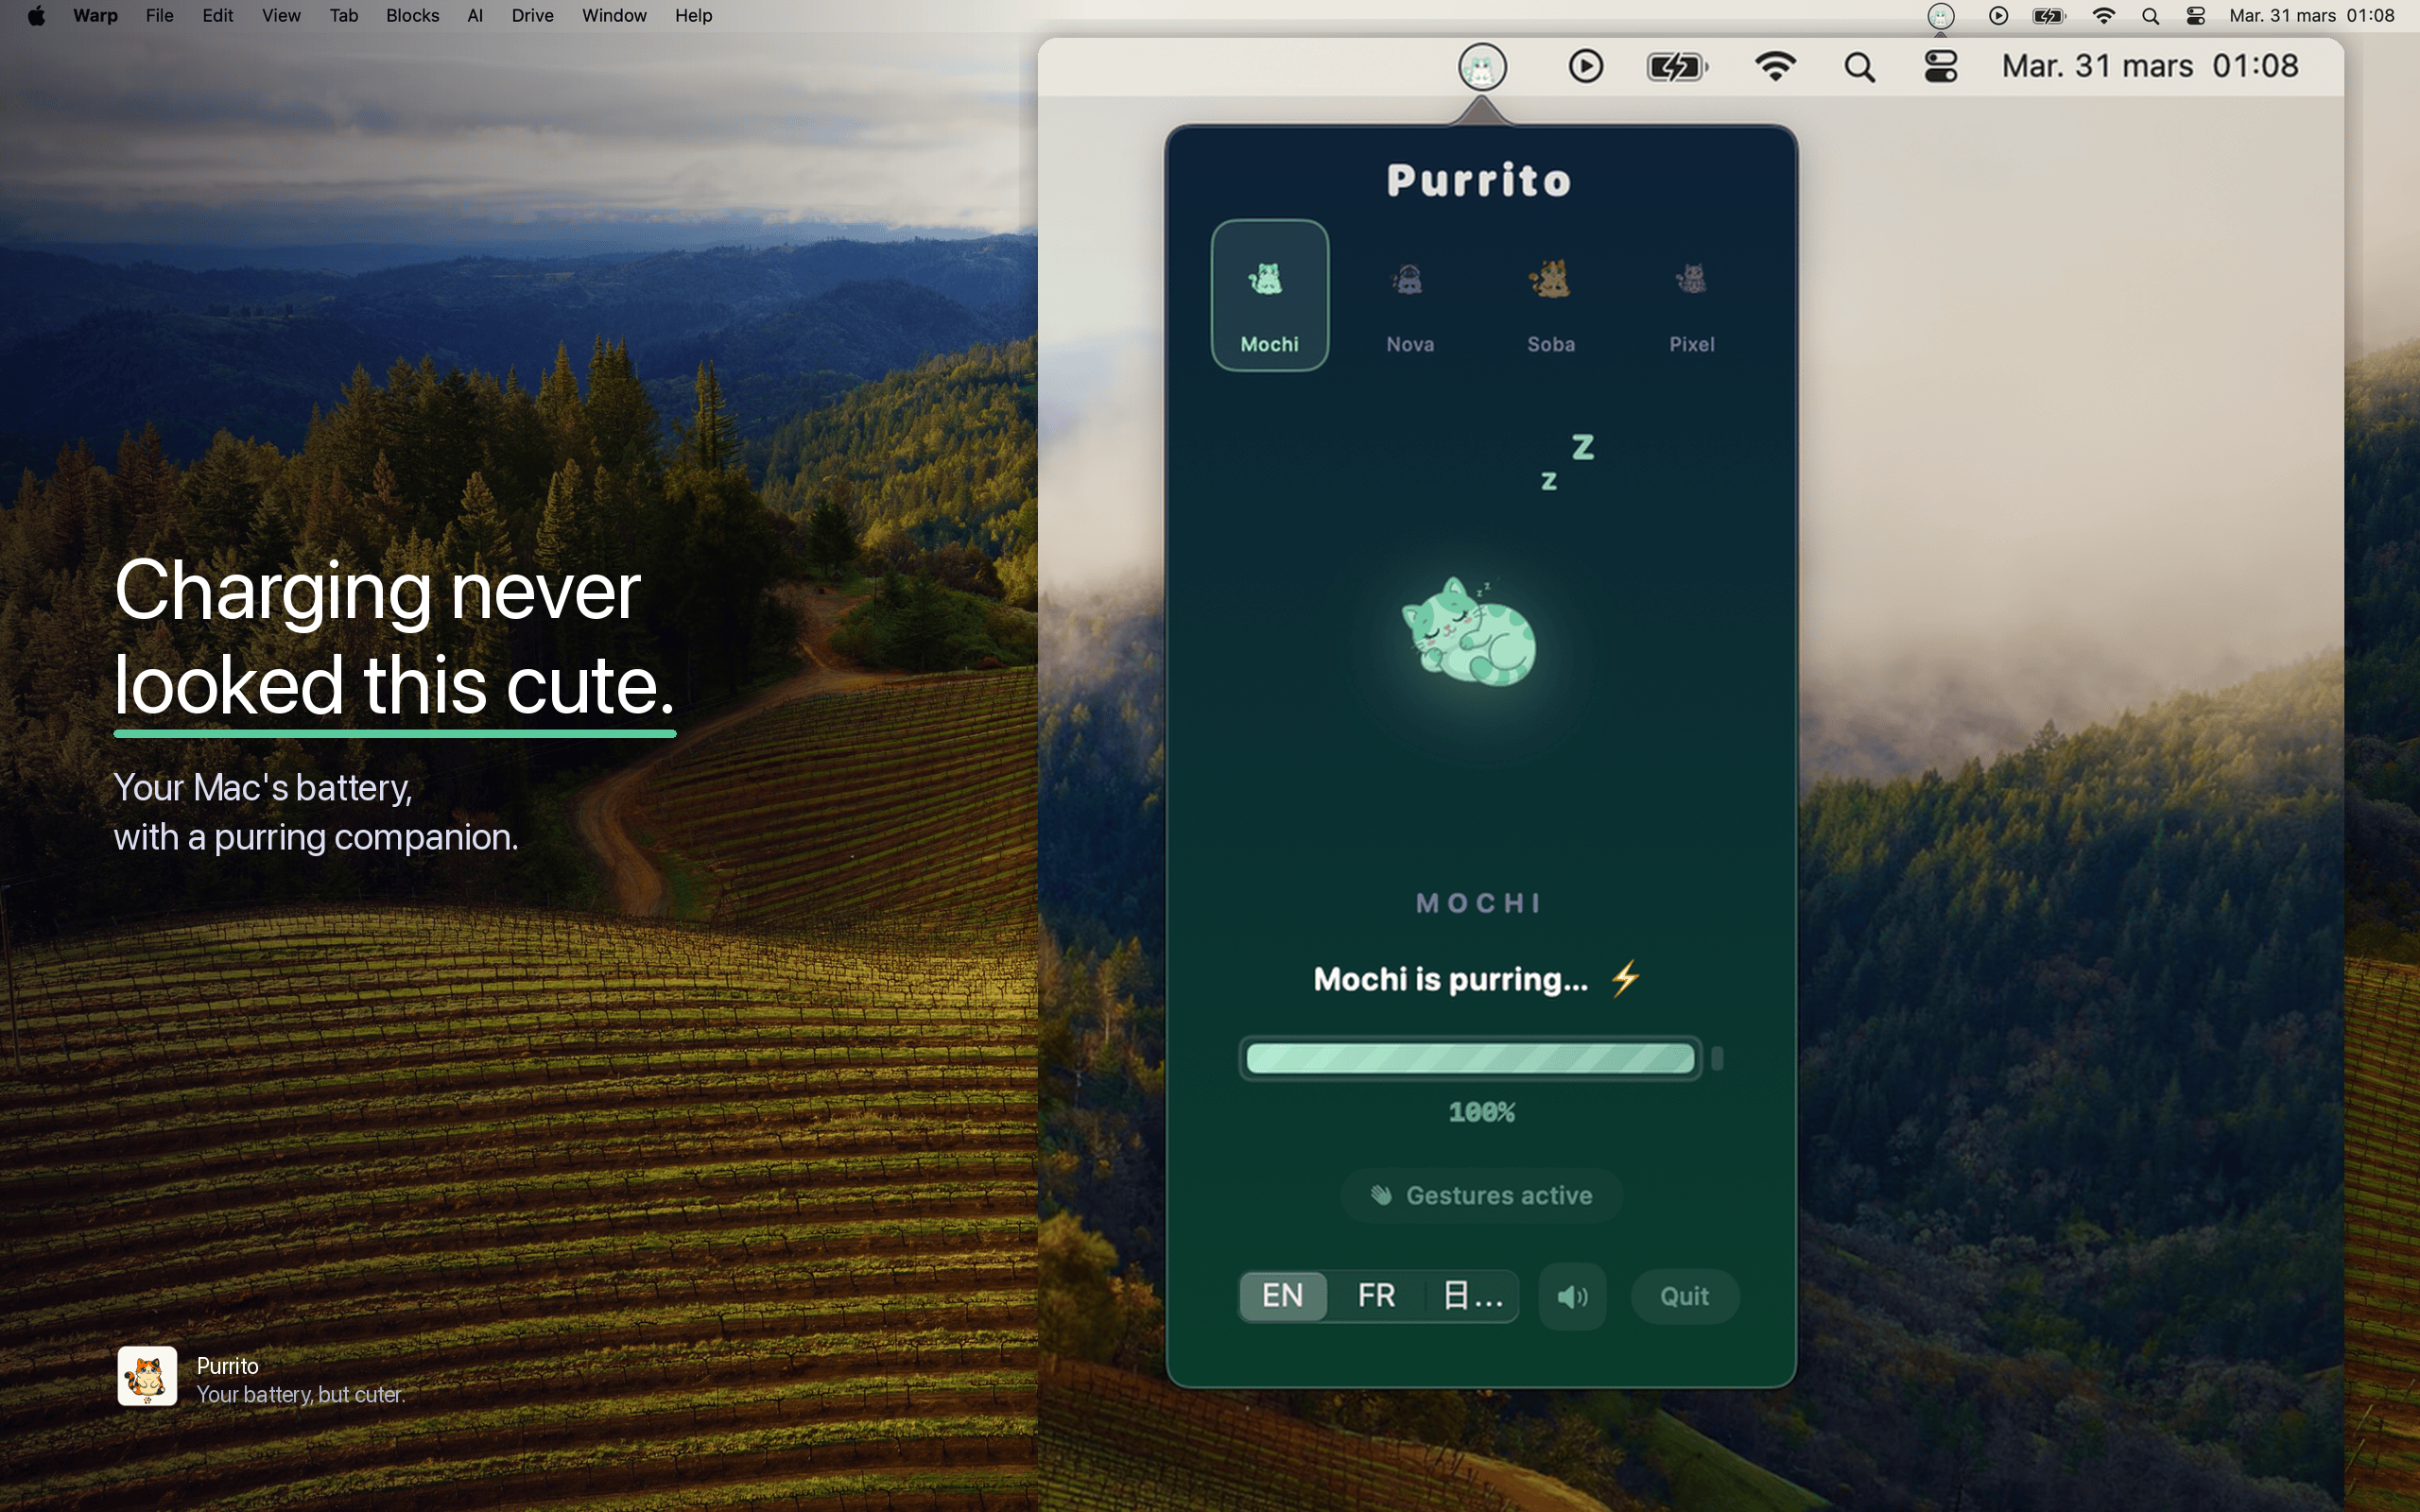Click the Purrito app icon at bottom left

click(x=147, y=1376)
